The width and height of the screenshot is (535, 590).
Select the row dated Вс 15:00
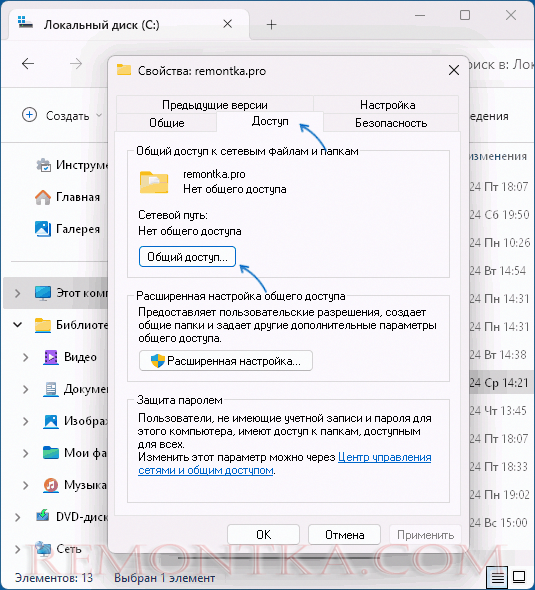[x=498, y=523]
